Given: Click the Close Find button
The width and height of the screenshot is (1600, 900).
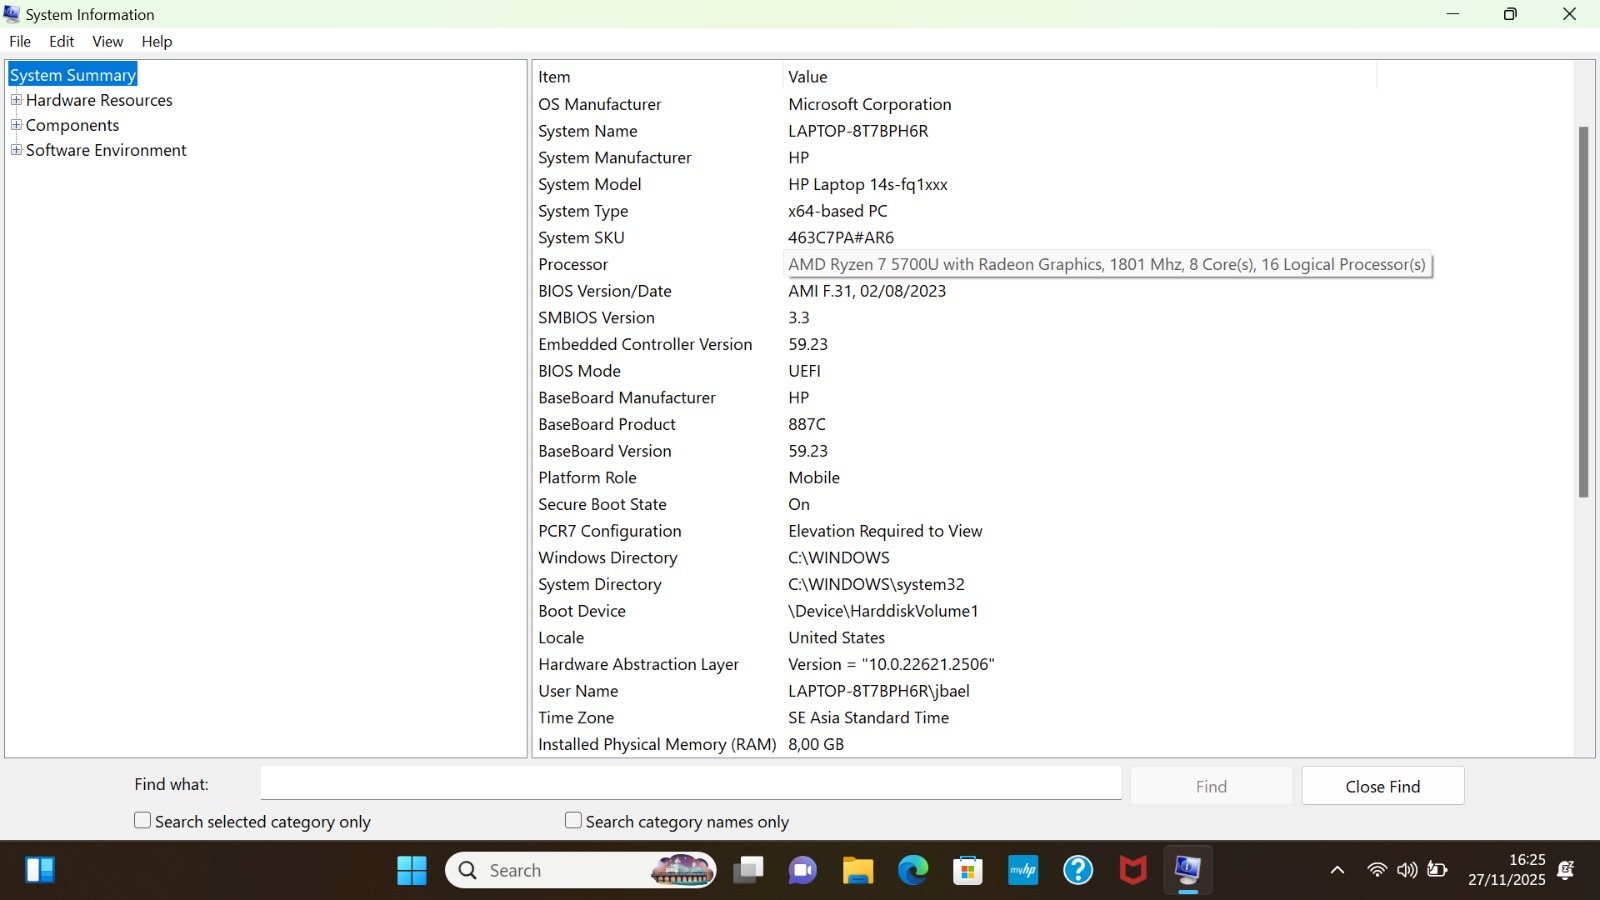Looking at the screenshot, I should pyautogui.click(x=1382, y=786).
